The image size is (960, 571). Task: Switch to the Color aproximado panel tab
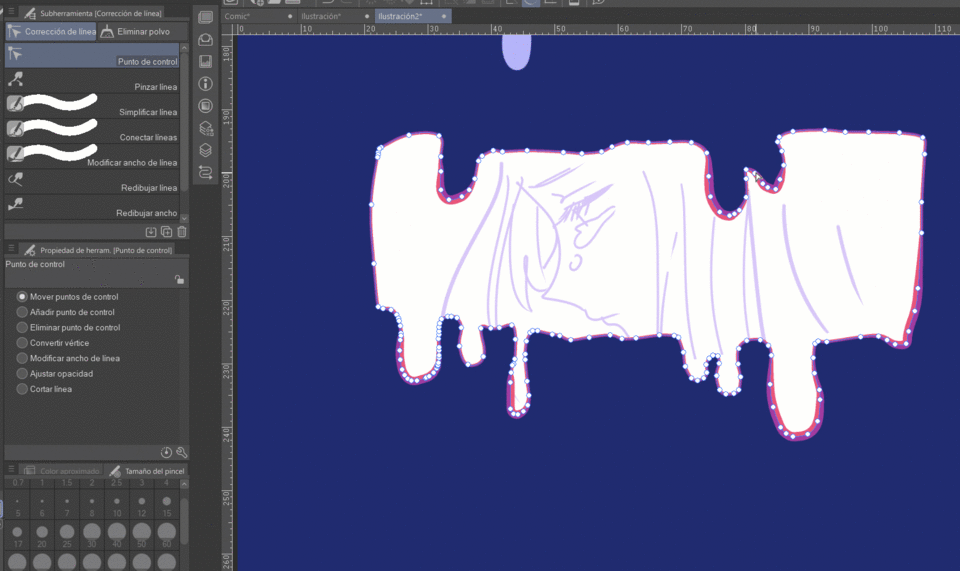pos(61,471)
